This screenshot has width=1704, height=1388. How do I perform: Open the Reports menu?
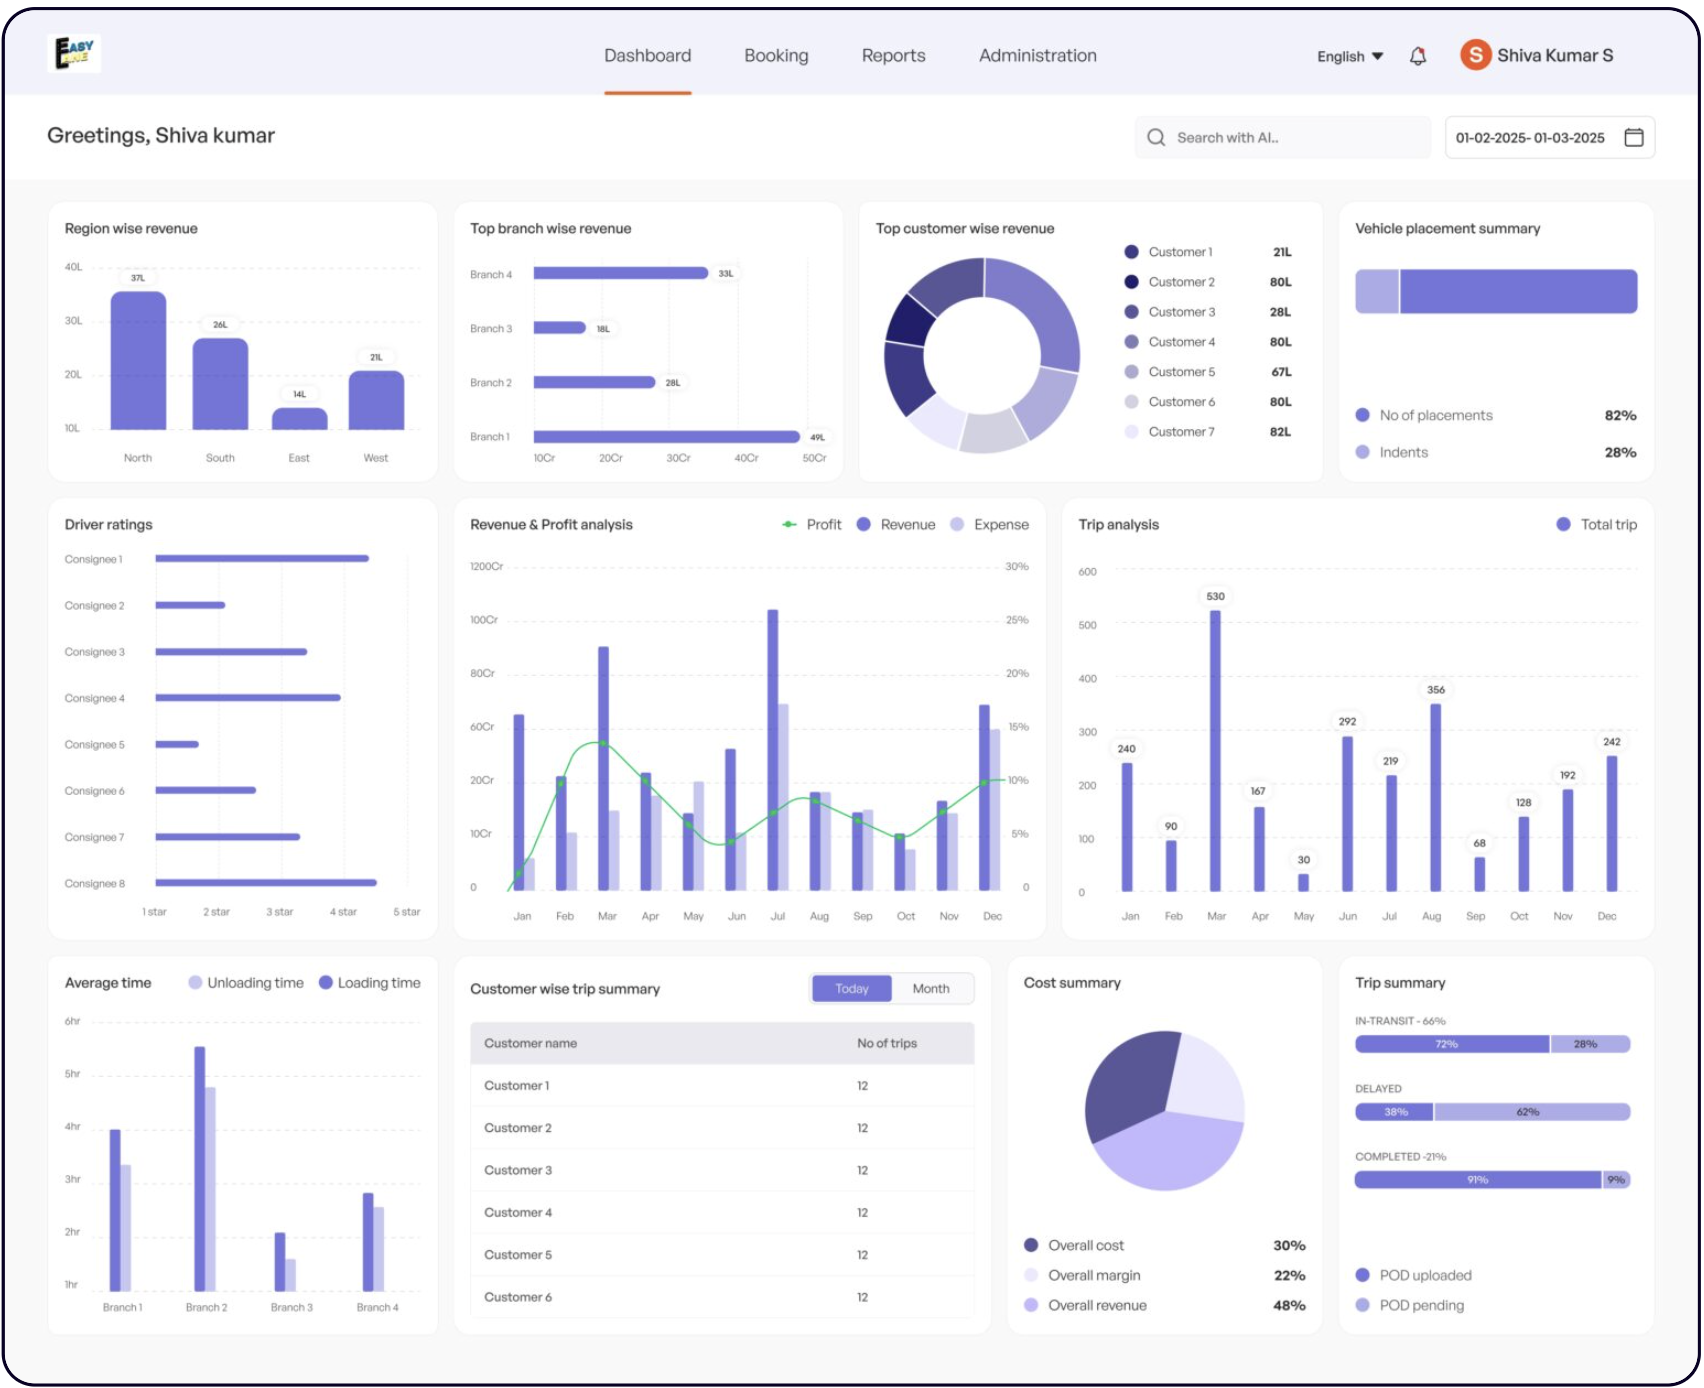click(893, 56)
